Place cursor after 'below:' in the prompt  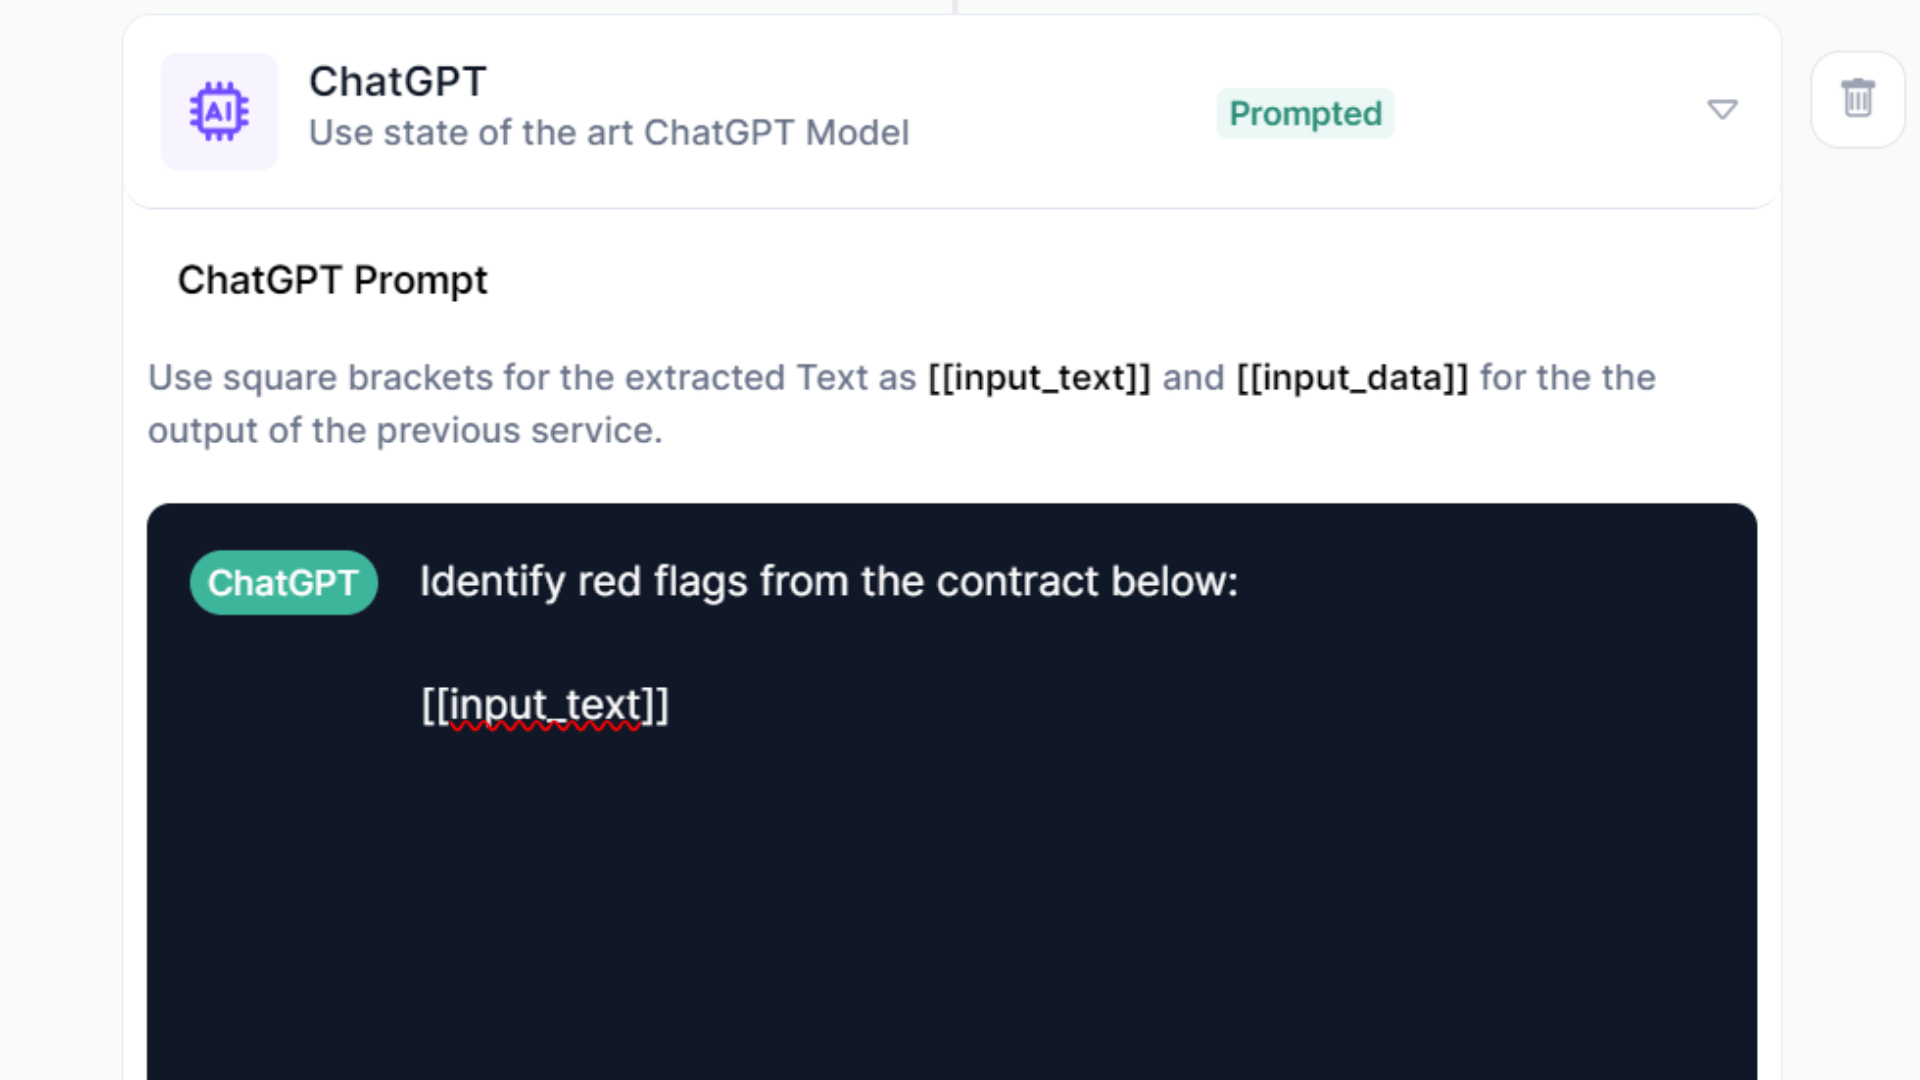point(1240,582)
